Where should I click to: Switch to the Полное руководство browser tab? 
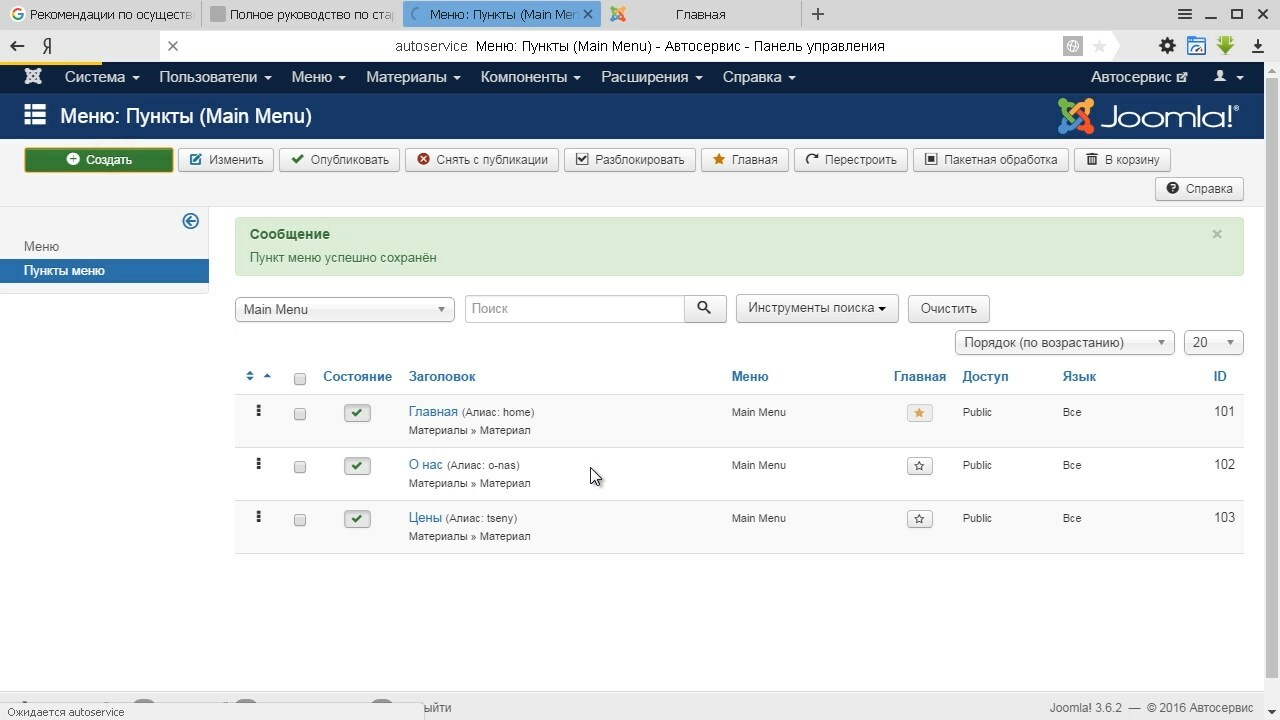point(302,14)
